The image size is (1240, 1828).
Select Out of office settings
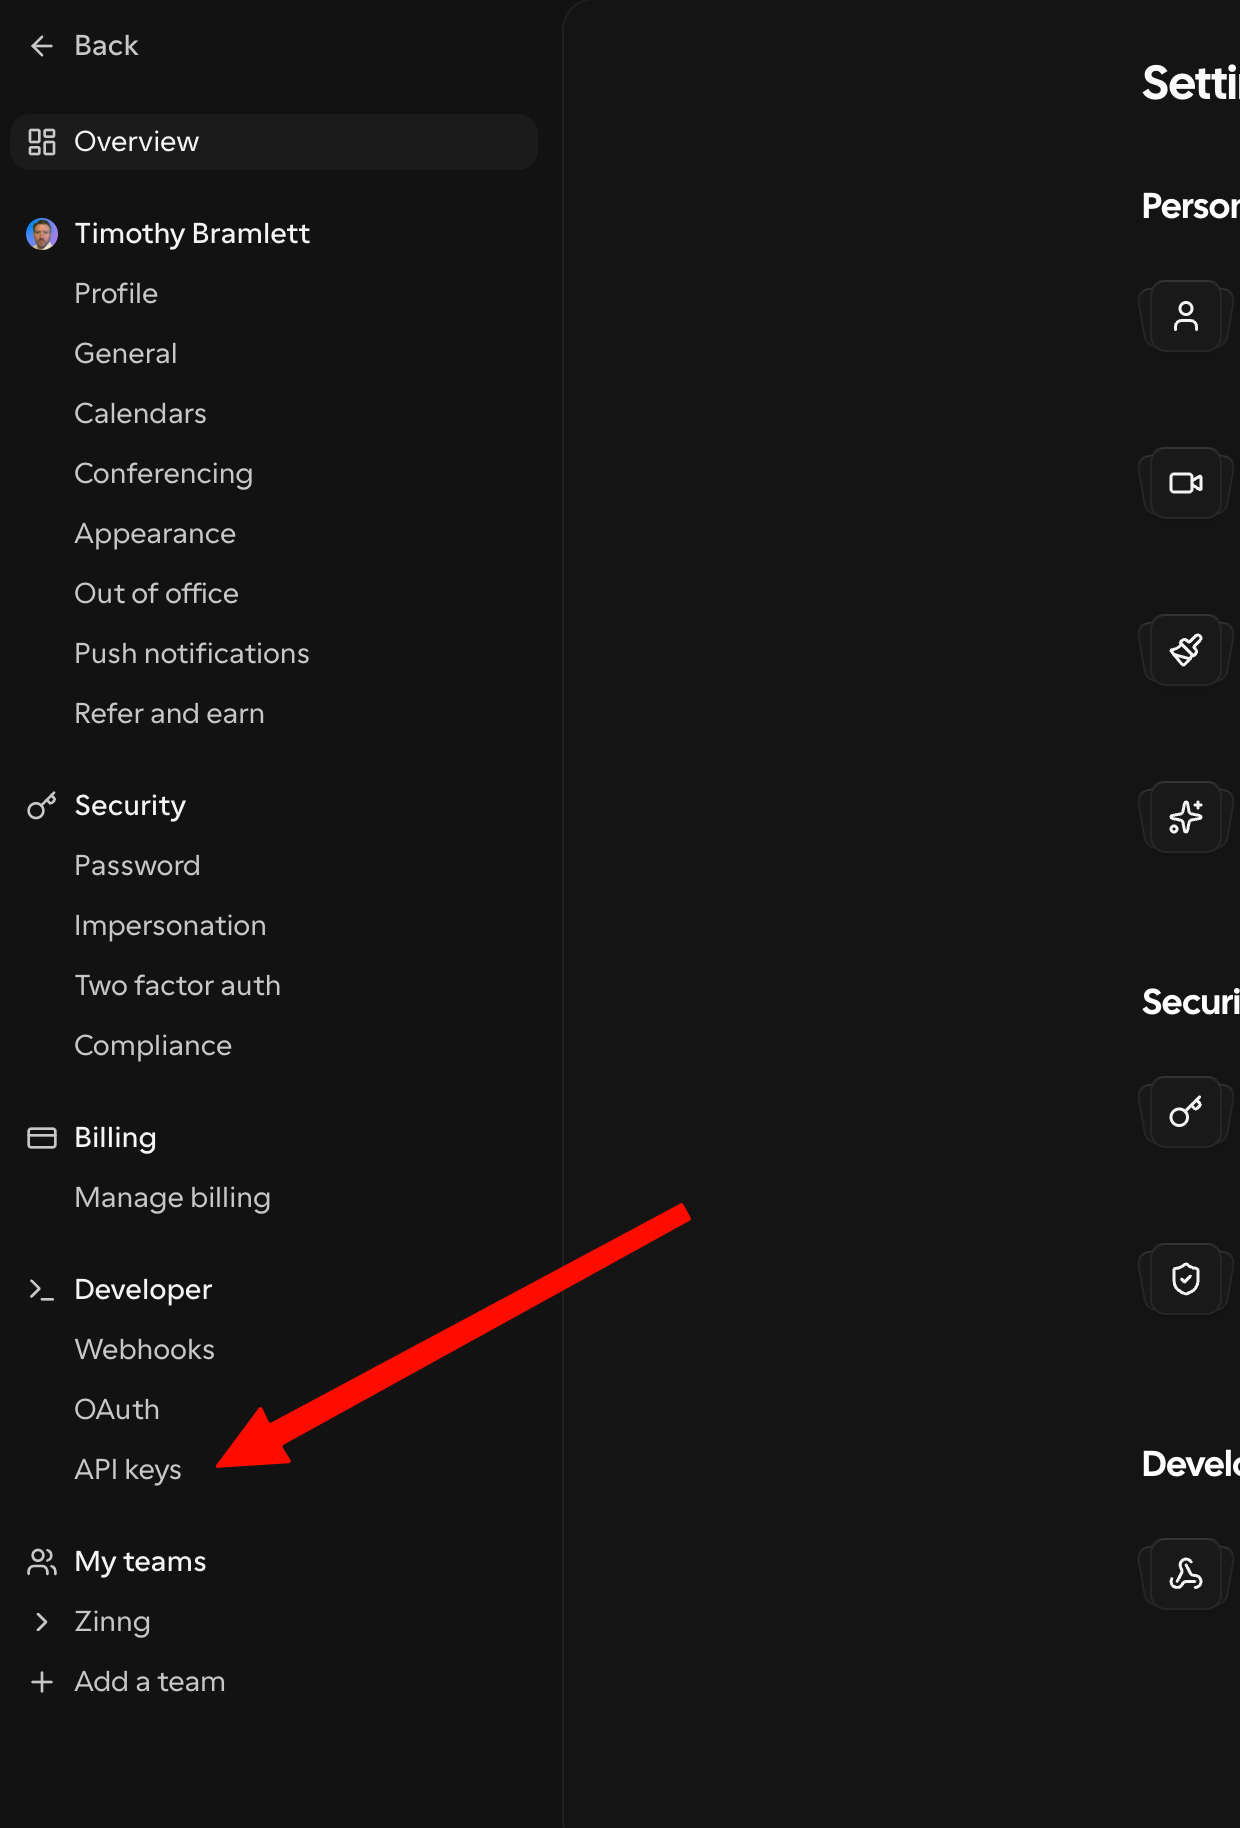pyautogui.click(x=156, y=594)
